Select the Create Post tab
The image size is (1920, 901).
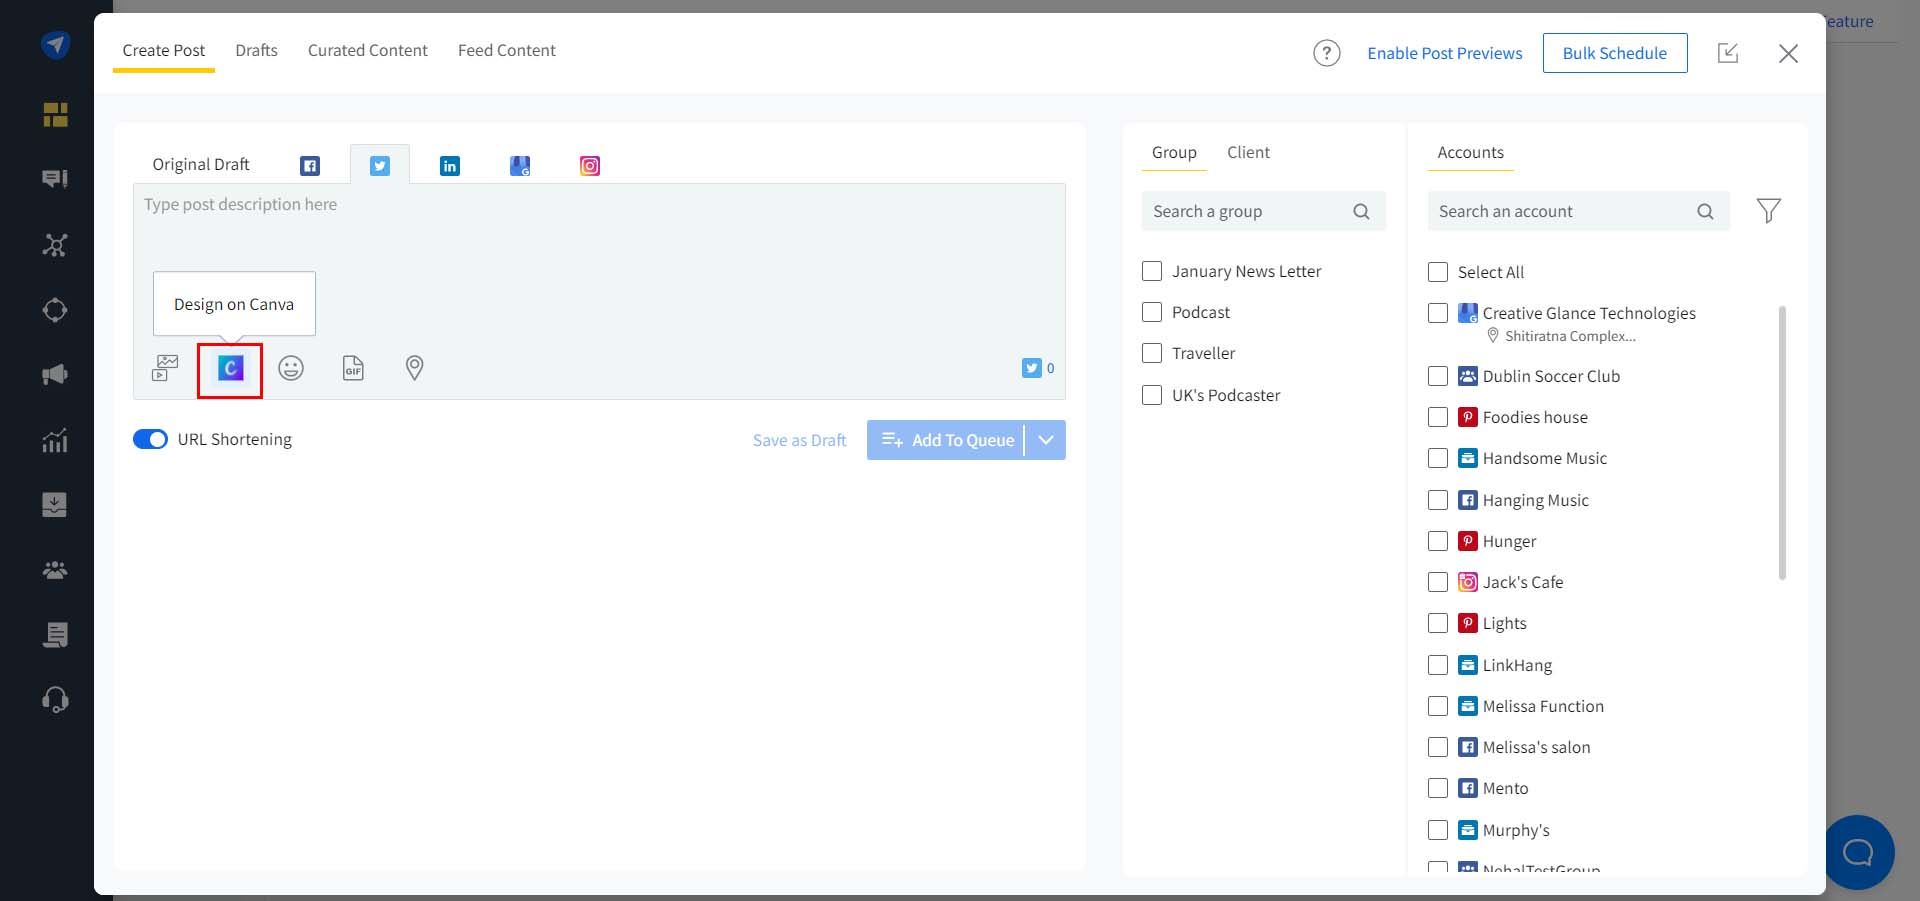[x=163, y=50]
